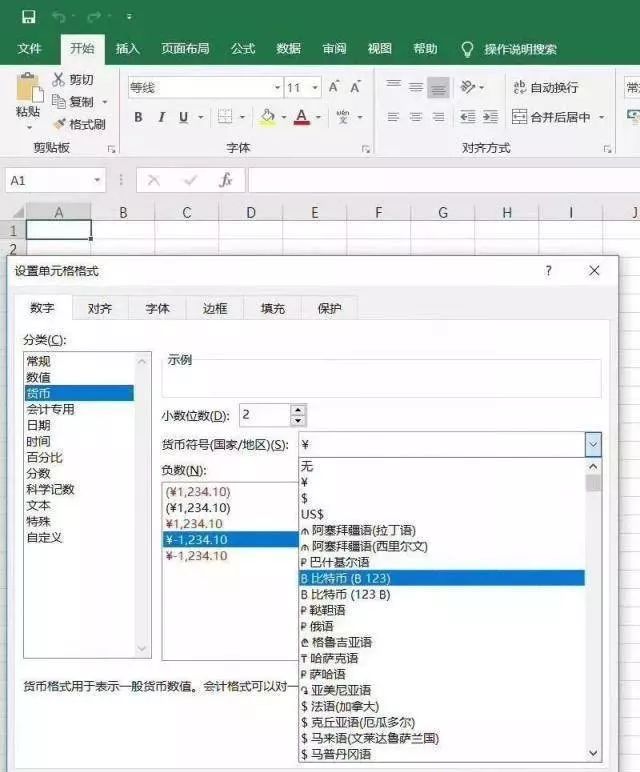Toggle underline U button
The image size is (640, 772).
(184, 117)
